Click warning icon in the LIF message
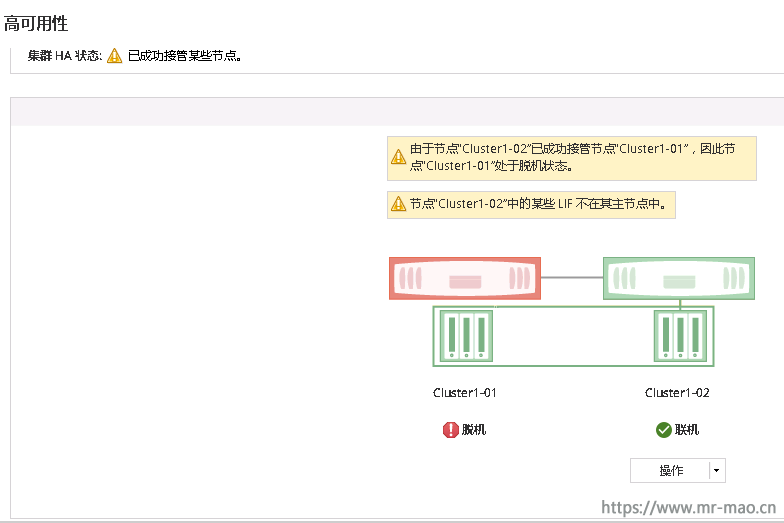784x523 pixels. click(x=398, y=204)
